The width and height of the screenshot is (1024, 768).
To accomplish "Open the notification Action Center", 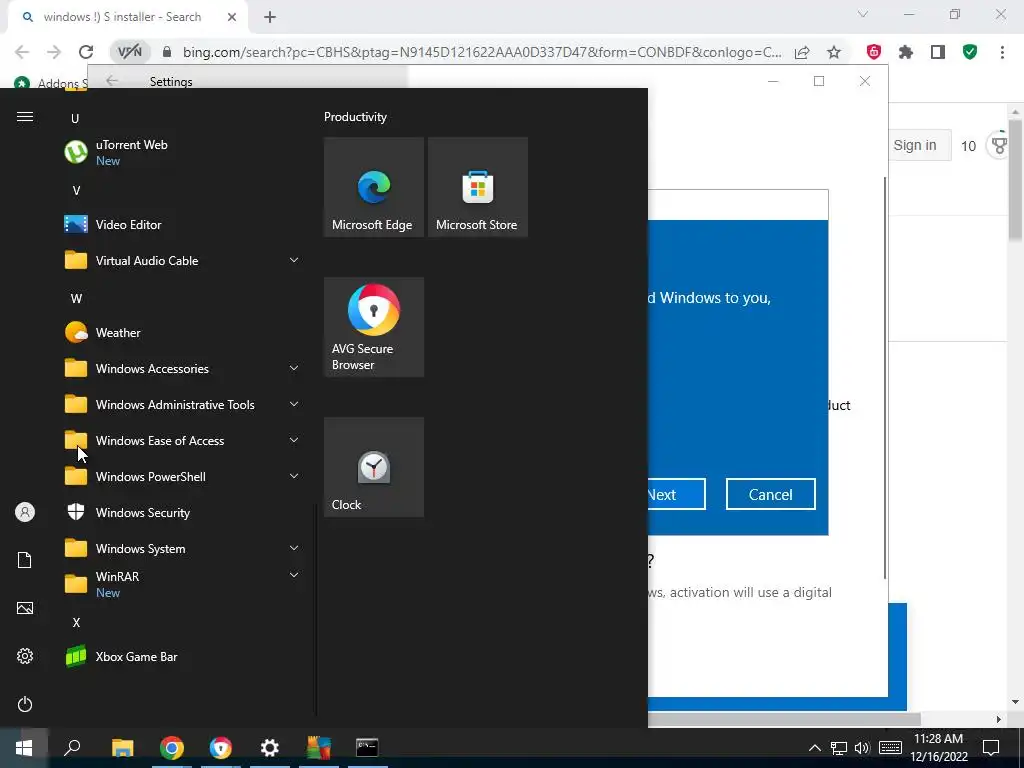I will tap(991, 748).
